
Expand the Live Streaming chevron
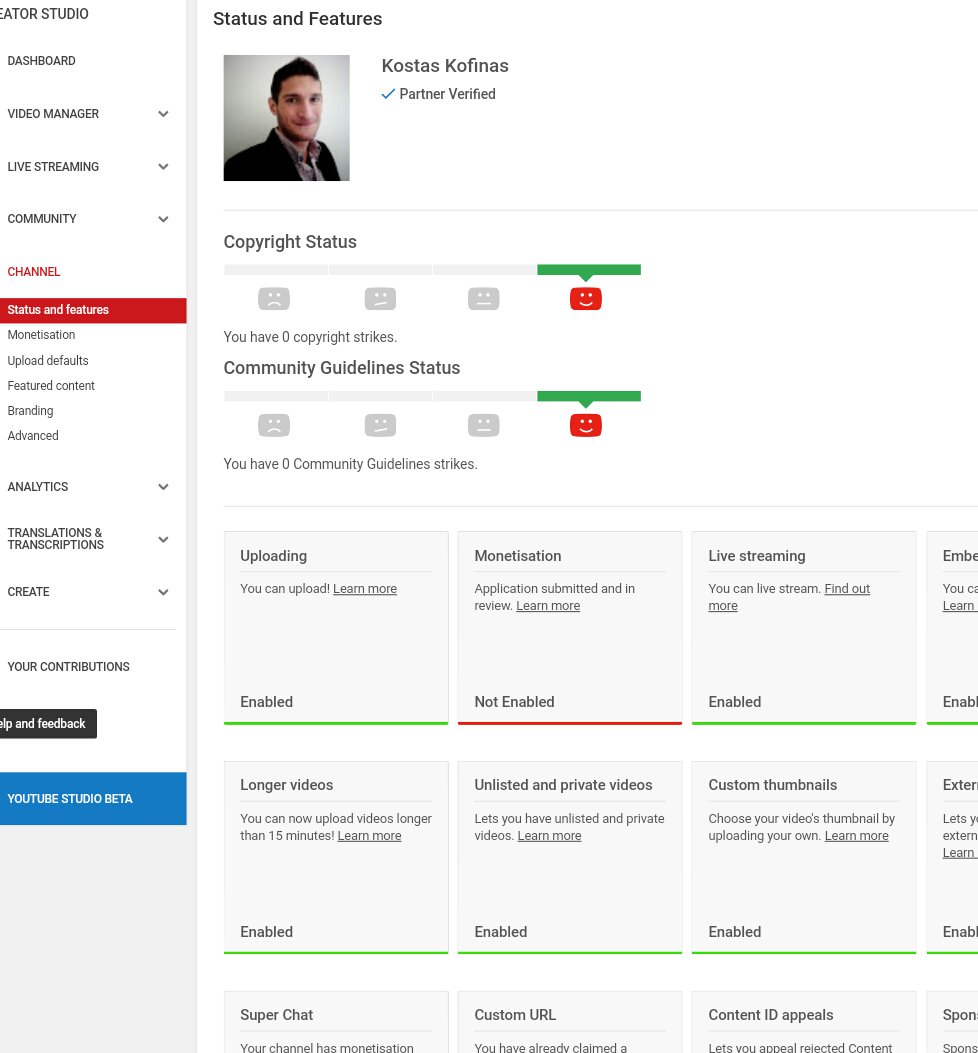pos(163,167)
